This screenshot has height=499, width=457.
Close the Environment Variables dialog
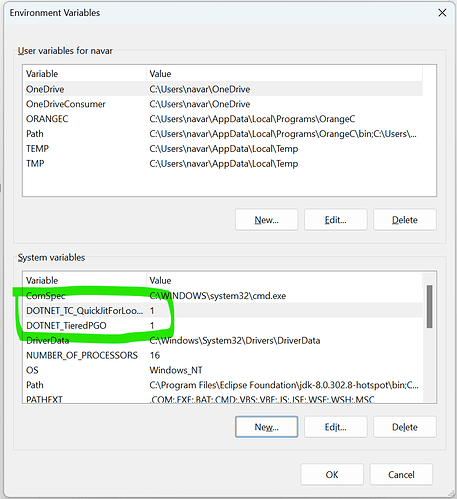(442, 13)
